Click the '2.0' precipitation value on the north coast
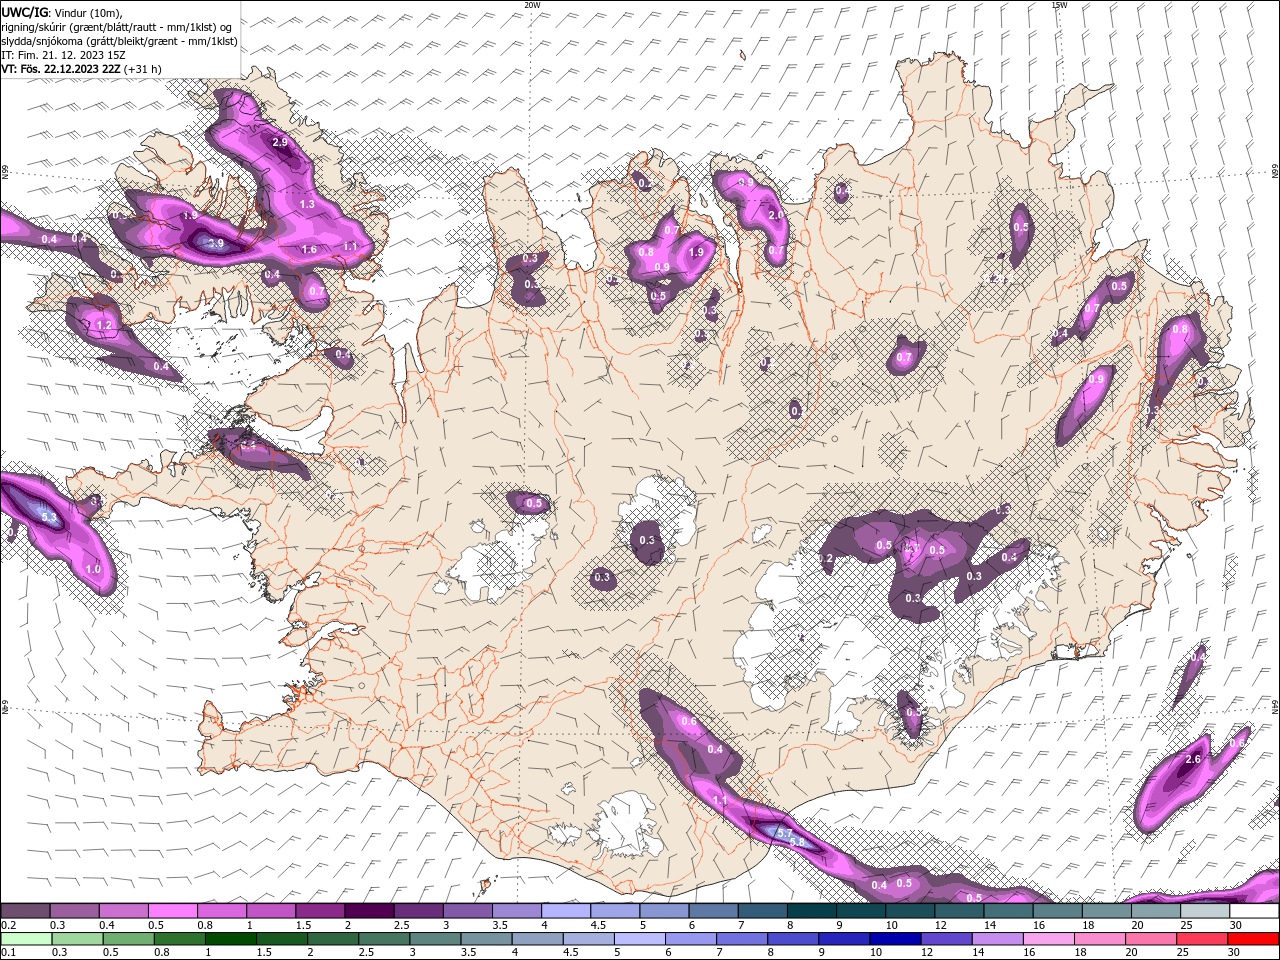This screenshot has width=1280, height=960. point(775,215)
